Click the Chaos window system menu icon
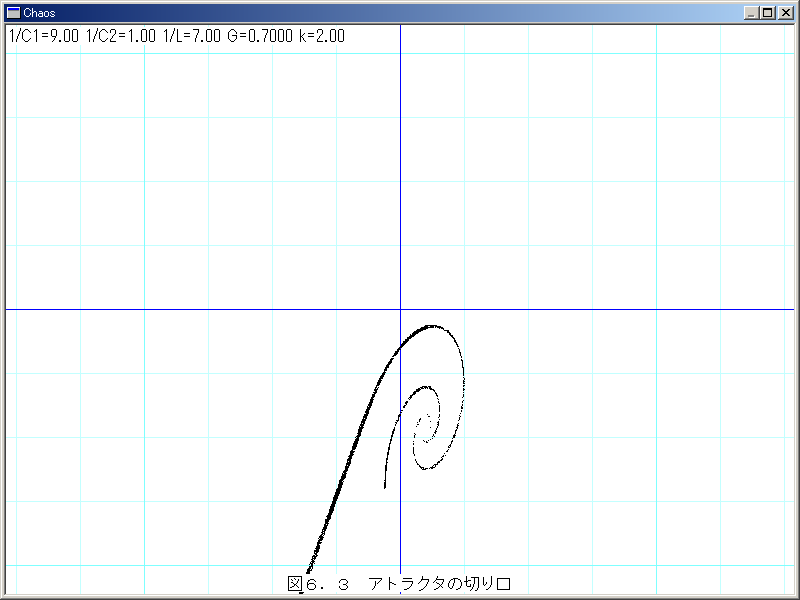Viewport: 800px width, 600px height. 13,13
